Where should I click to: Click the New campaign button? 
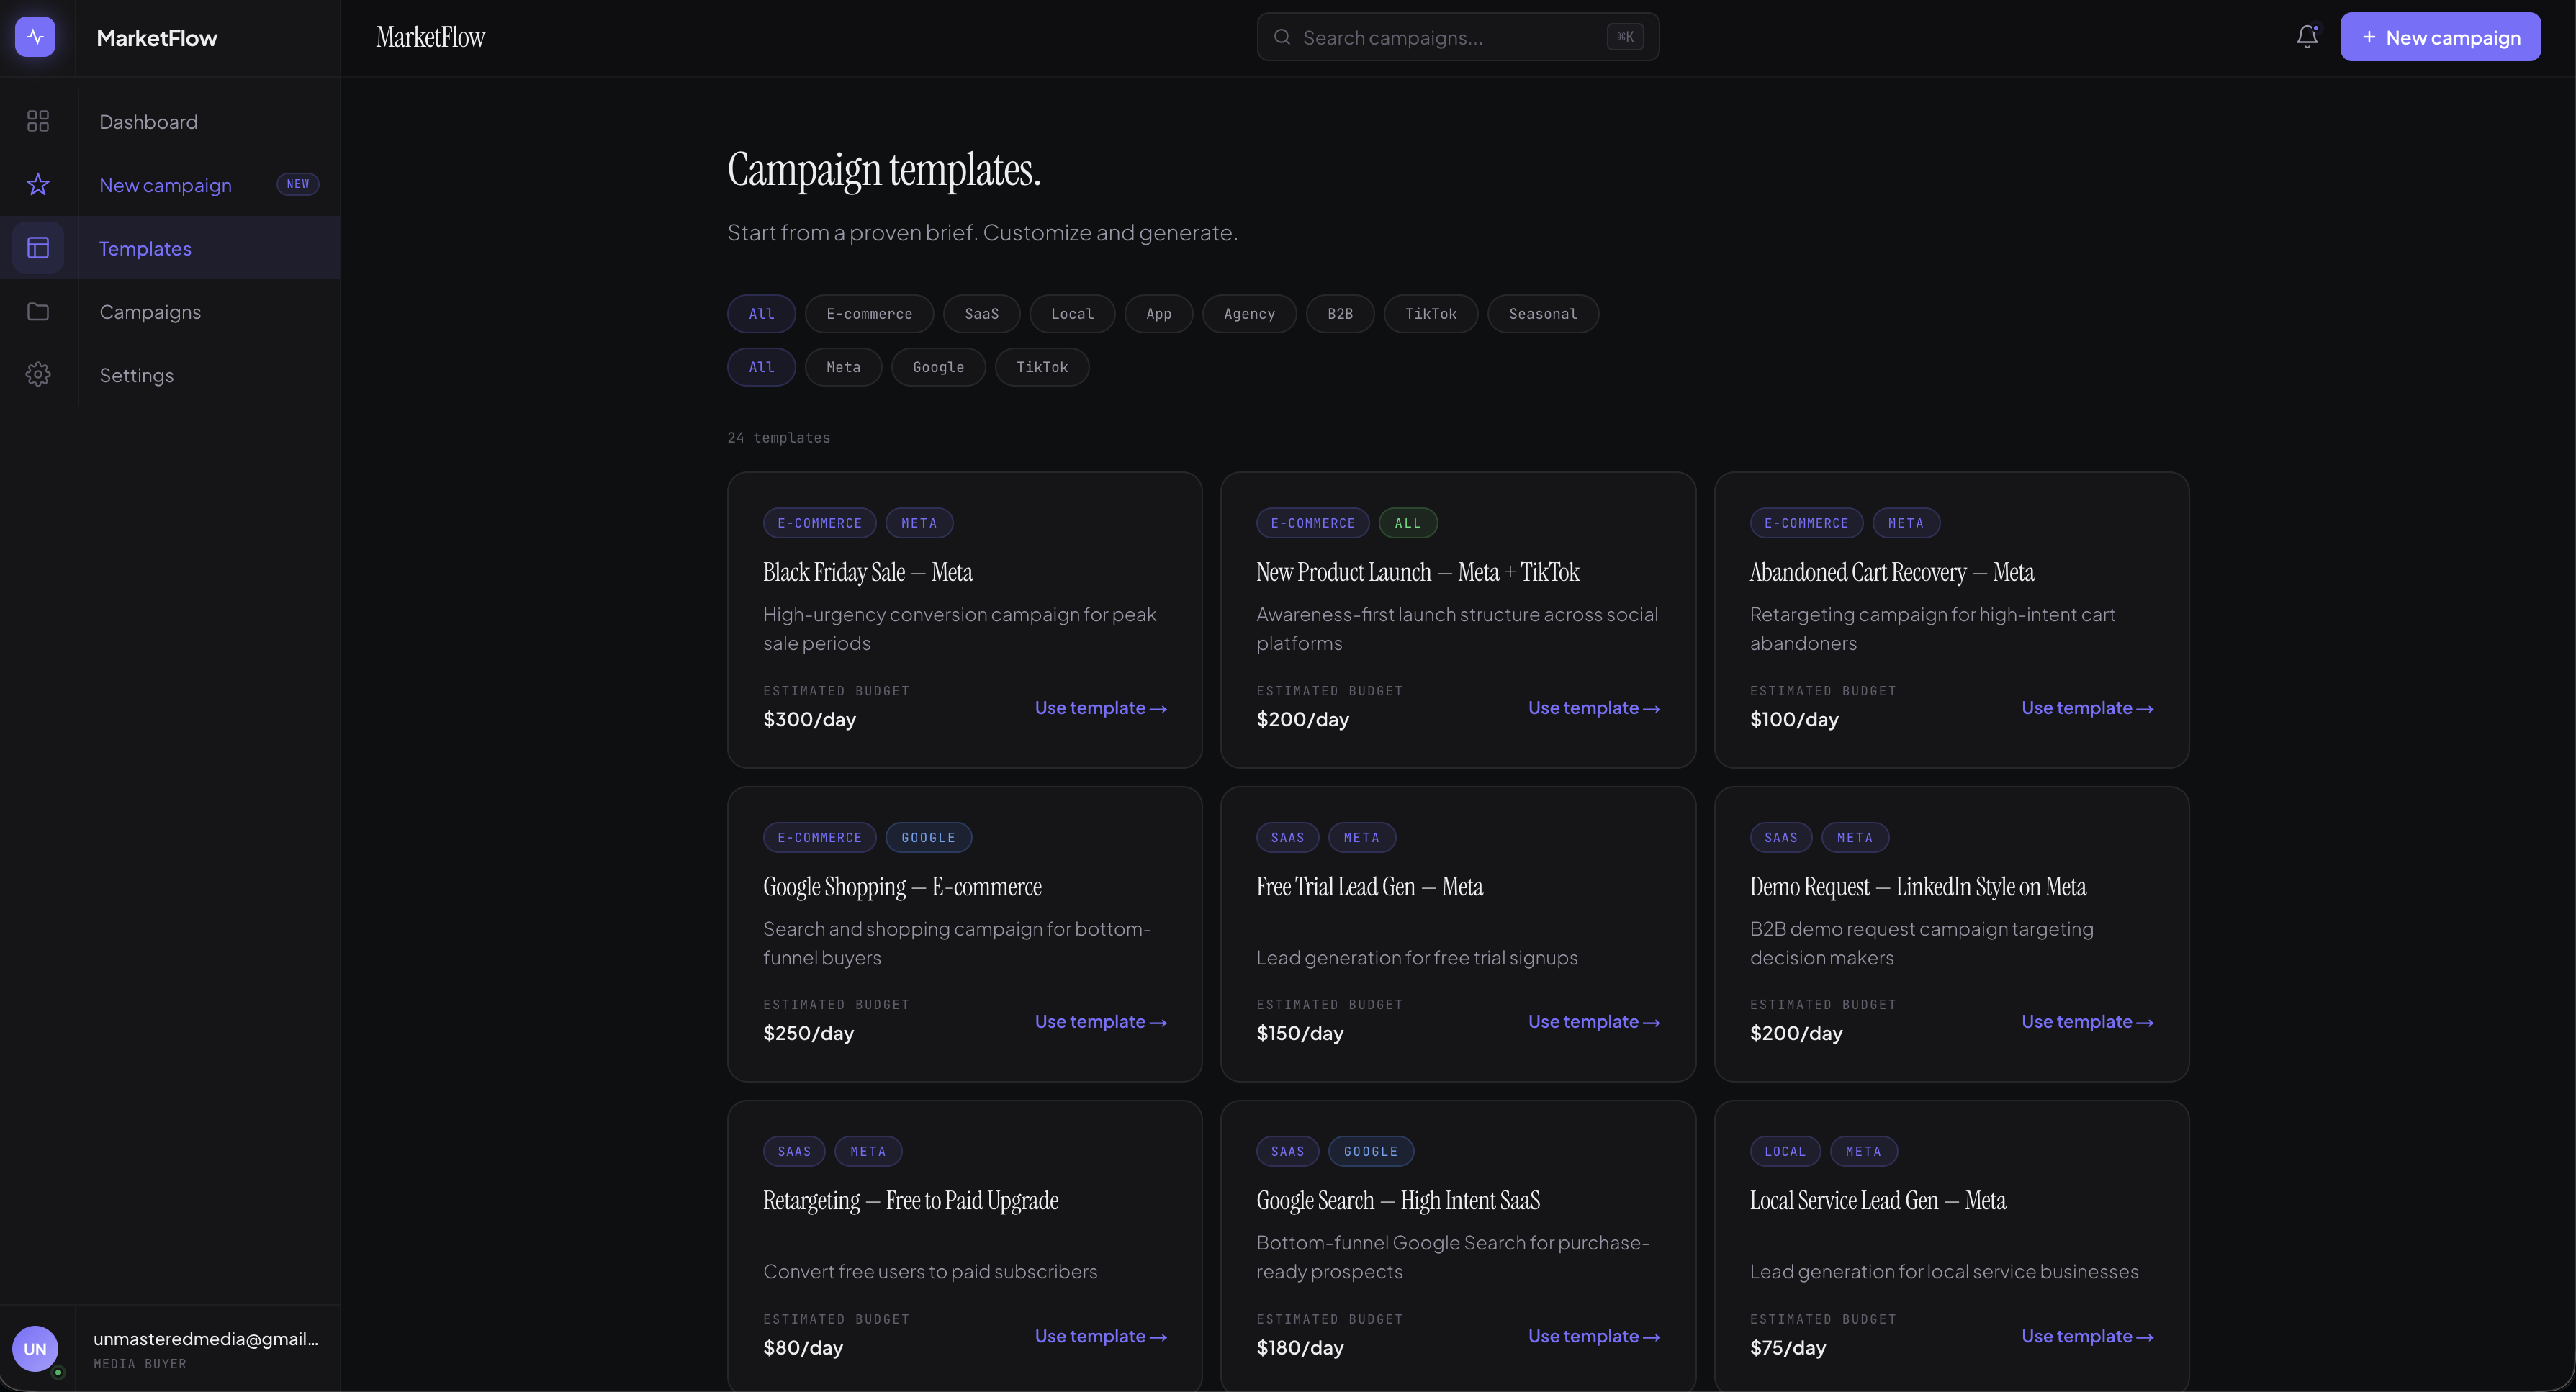pyautogui.click(x=2440, y=36)
